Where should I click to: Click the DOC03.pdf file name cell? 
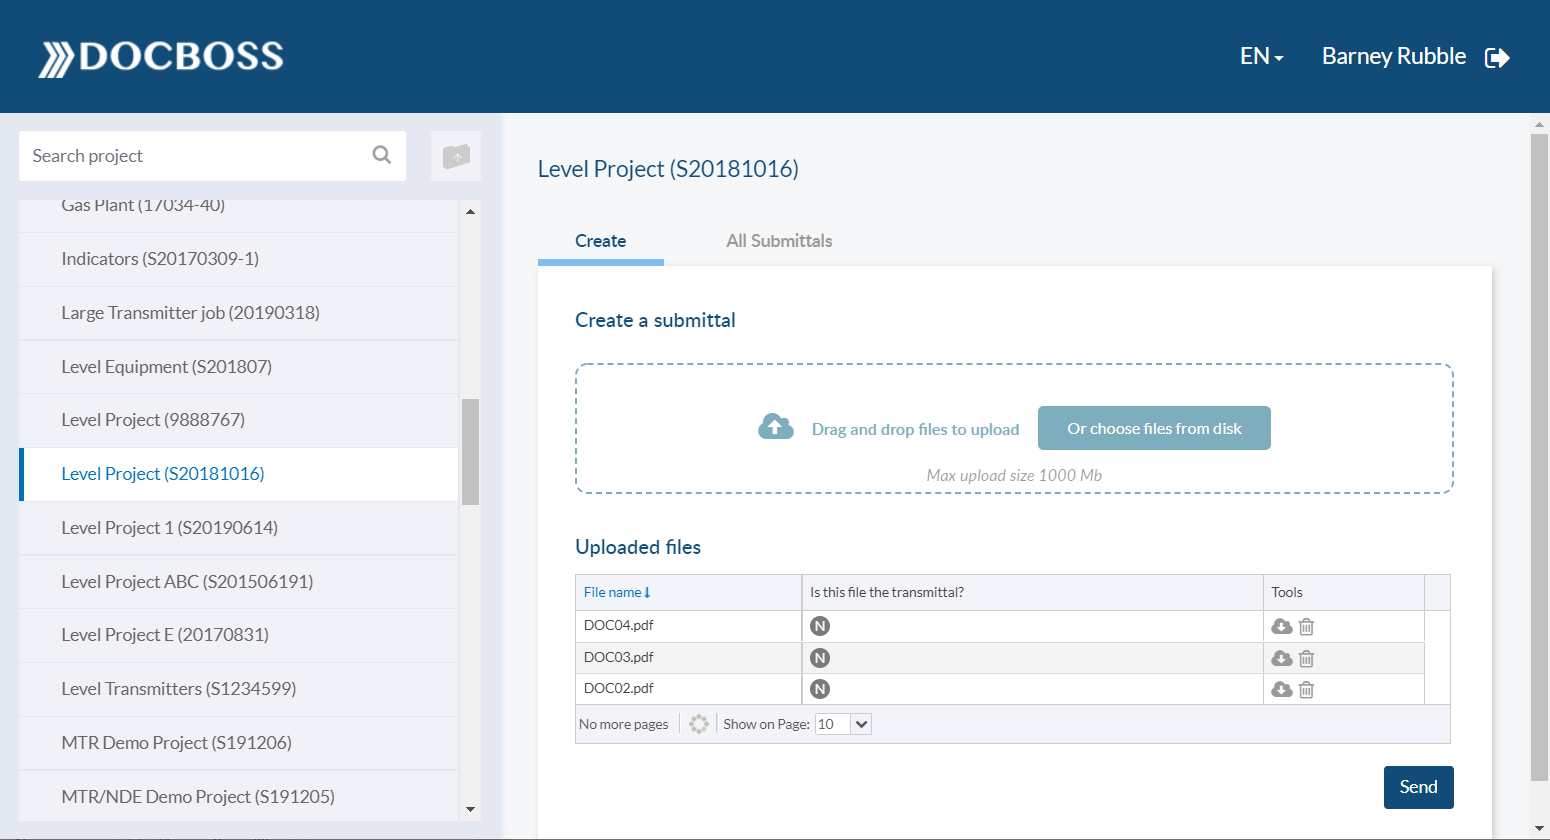688,658
